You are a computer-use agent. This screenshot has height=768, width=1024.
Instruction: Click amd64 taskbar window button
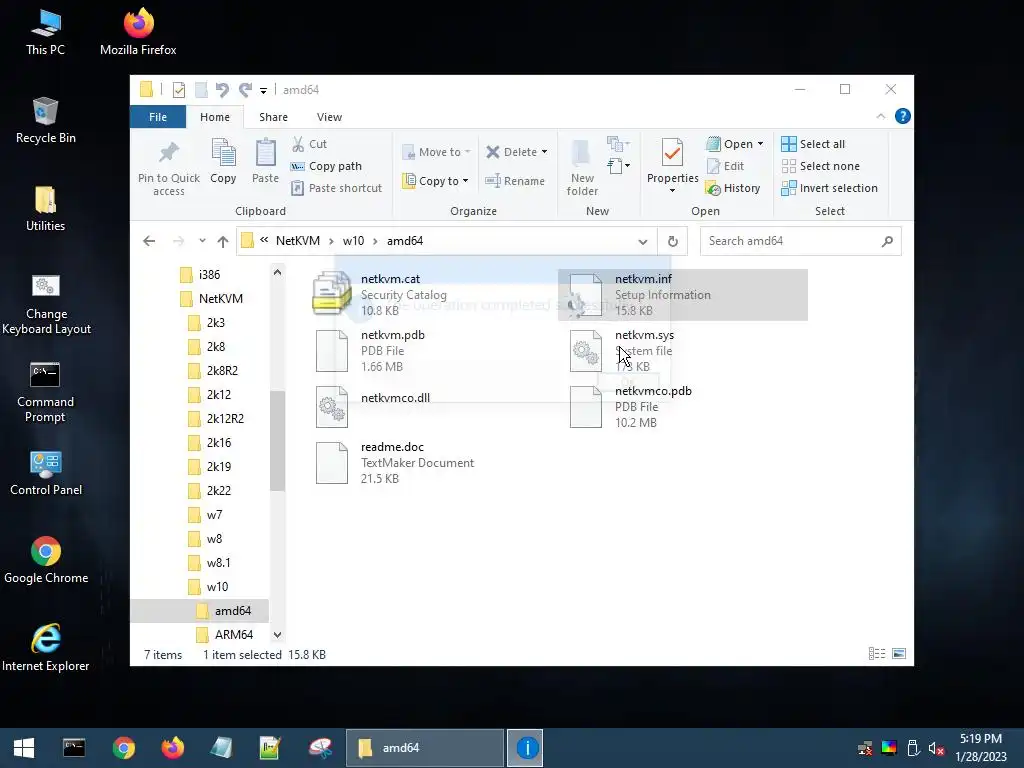pyautogui.click(x=425, y=748)
